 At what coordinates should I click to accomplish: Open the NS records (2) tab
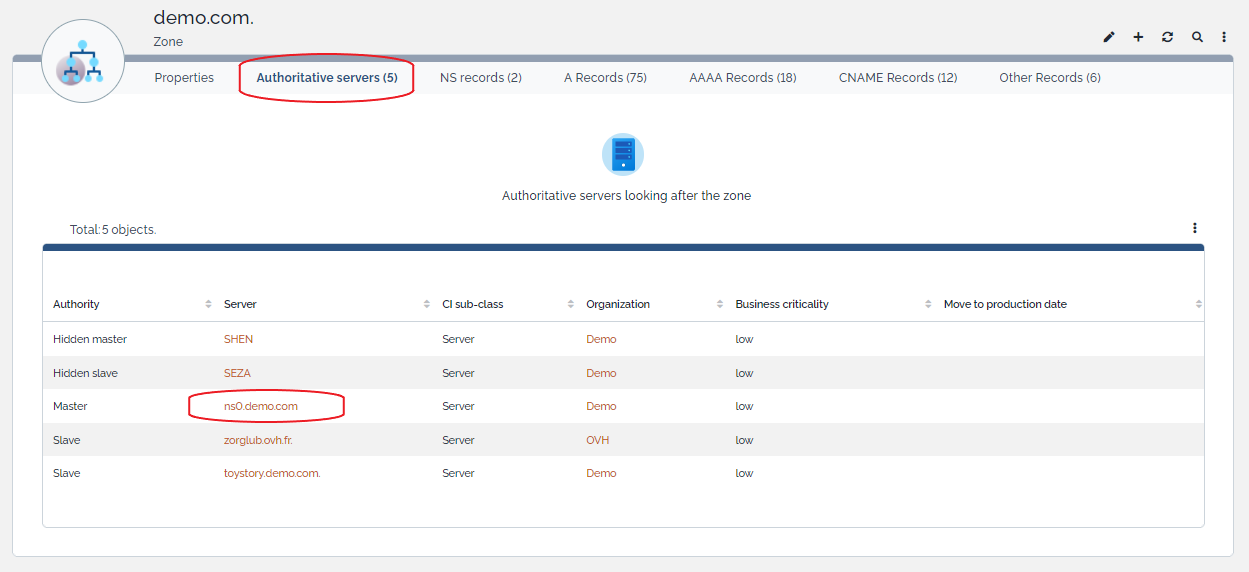480,78
